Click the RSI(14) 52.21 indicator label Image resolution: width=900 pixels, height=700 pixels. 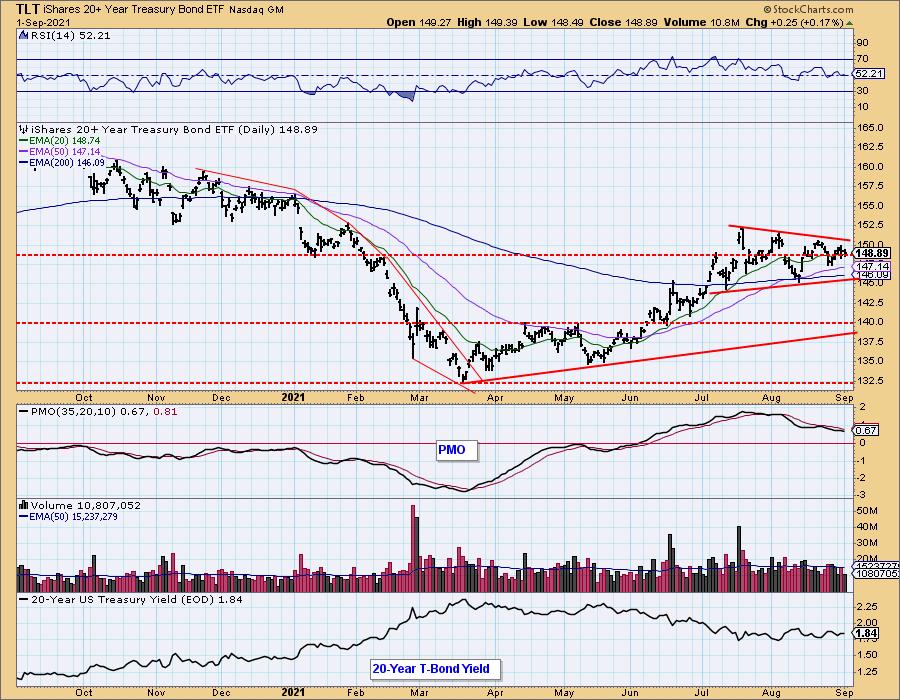tap(71, 36)
